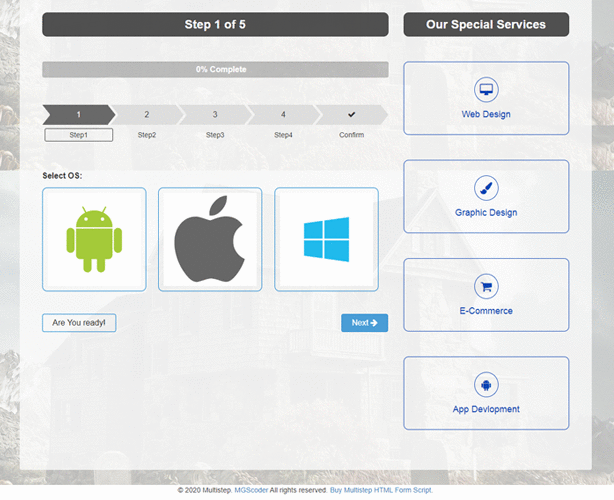Open the Graphic Design service link
The height and width of the screenshot is (500, 614).
coord(486,213)
